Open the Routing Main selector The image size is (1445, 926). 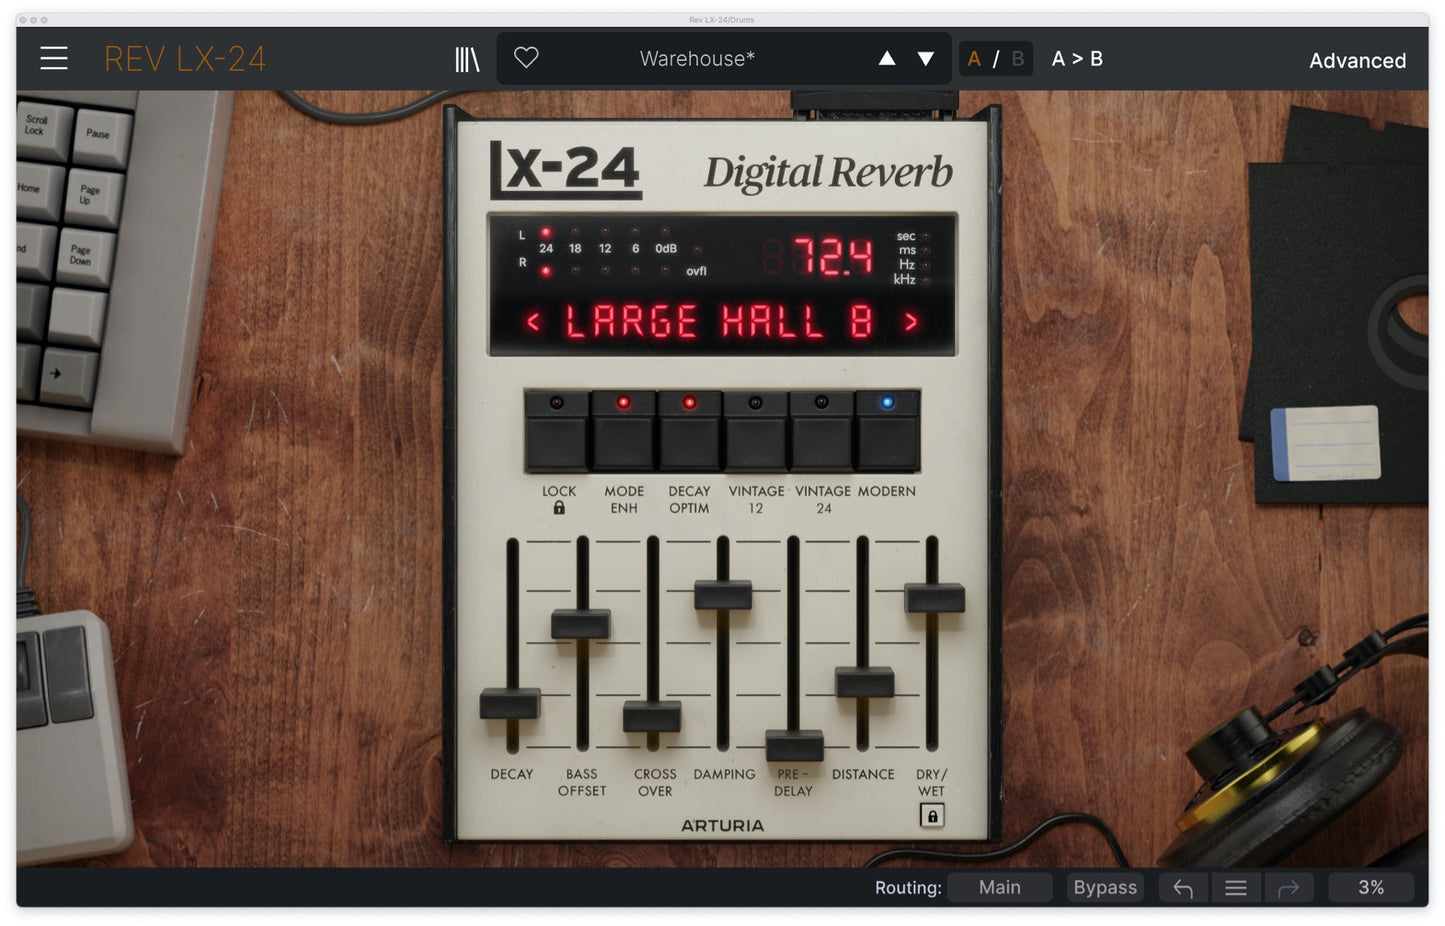pyautogui.click(x=999, y=887)
